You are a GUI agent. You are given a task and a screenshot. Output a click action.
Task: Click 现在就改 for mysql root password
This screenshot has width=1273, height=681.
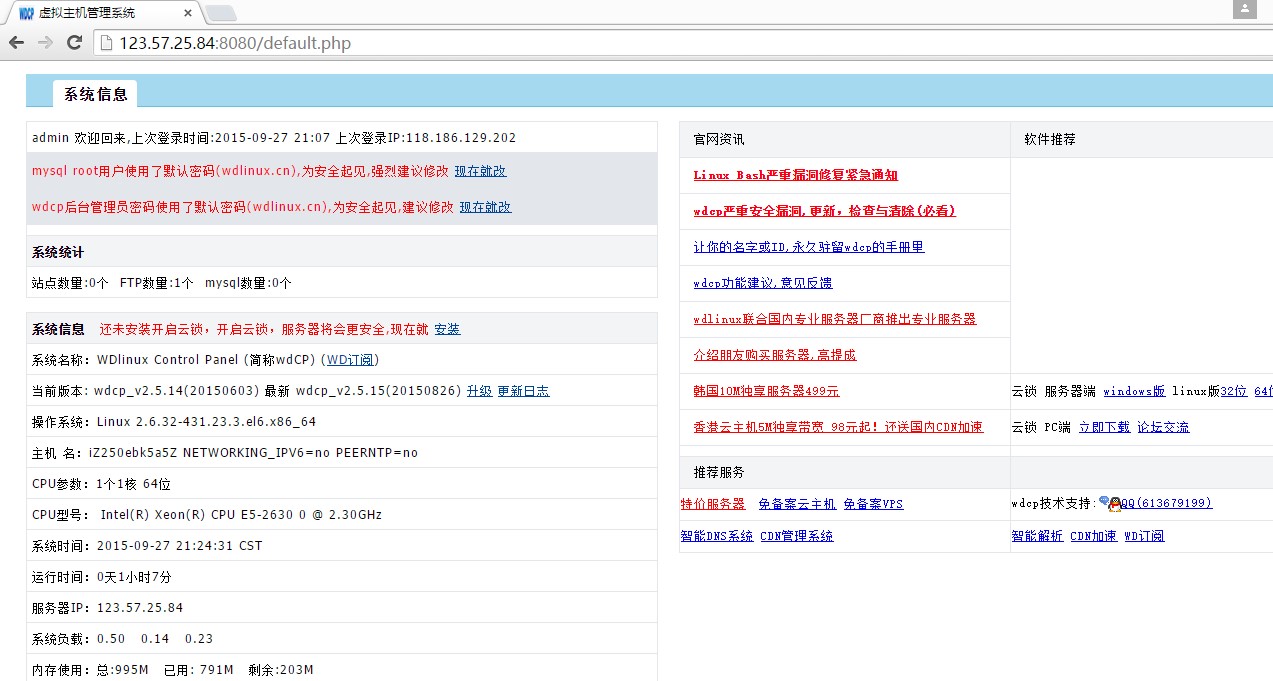pos(480,171)
